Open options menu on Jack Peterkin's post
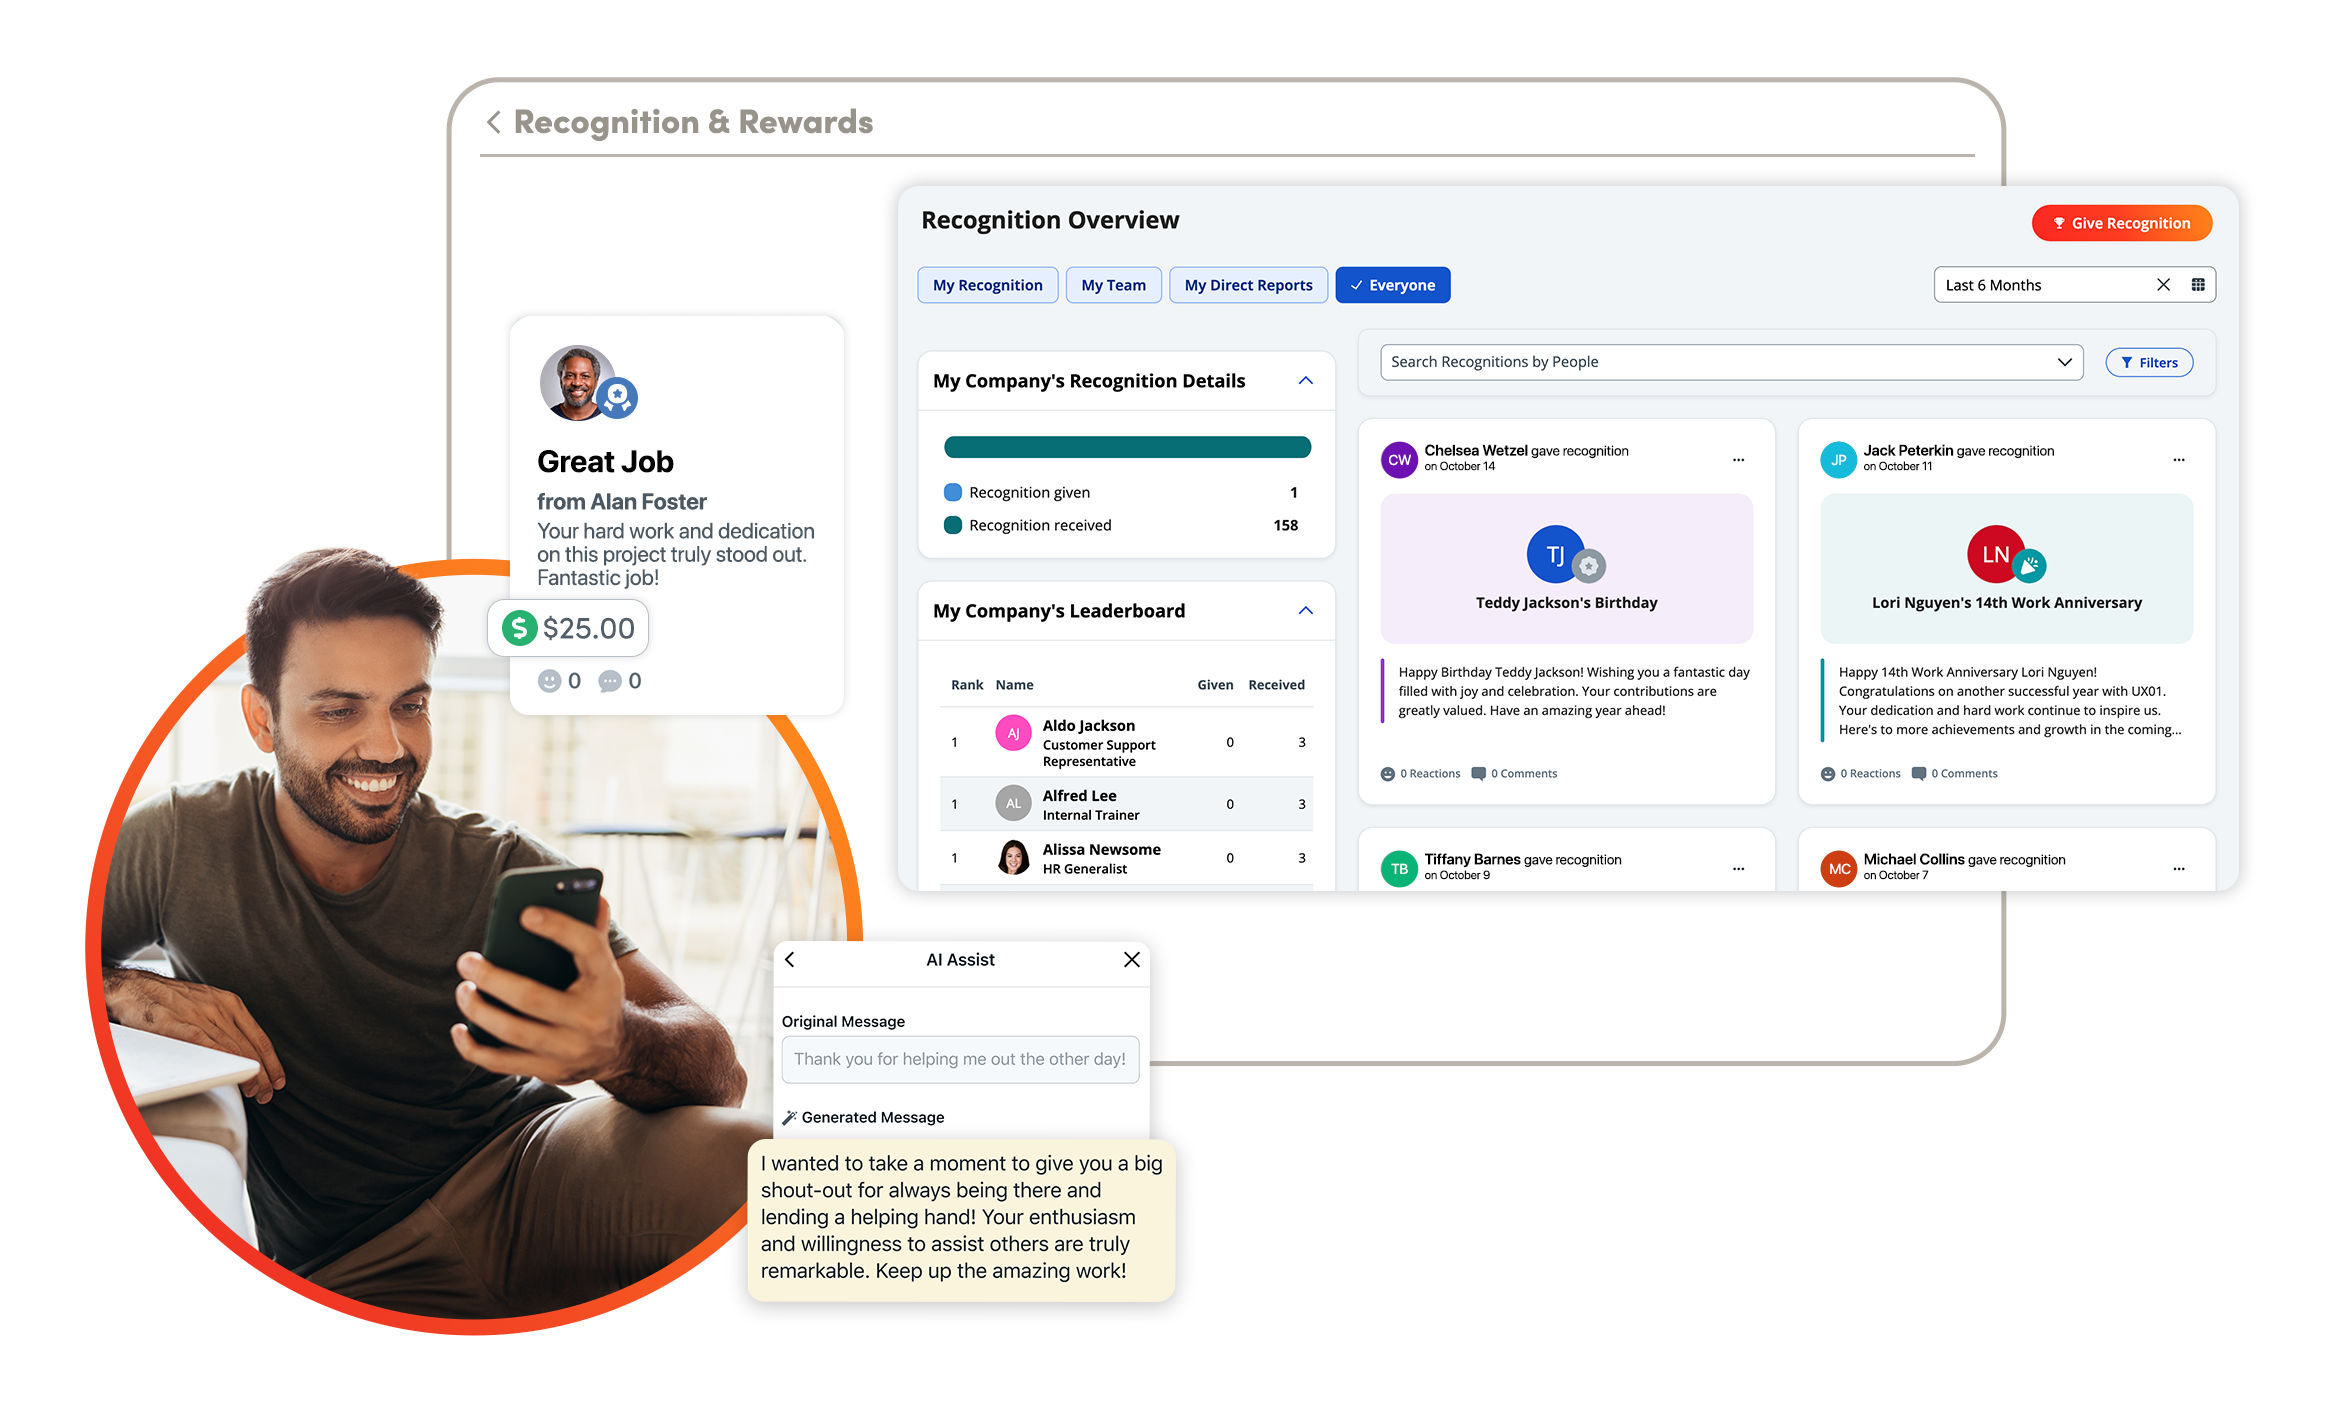 pos(2178,460)
